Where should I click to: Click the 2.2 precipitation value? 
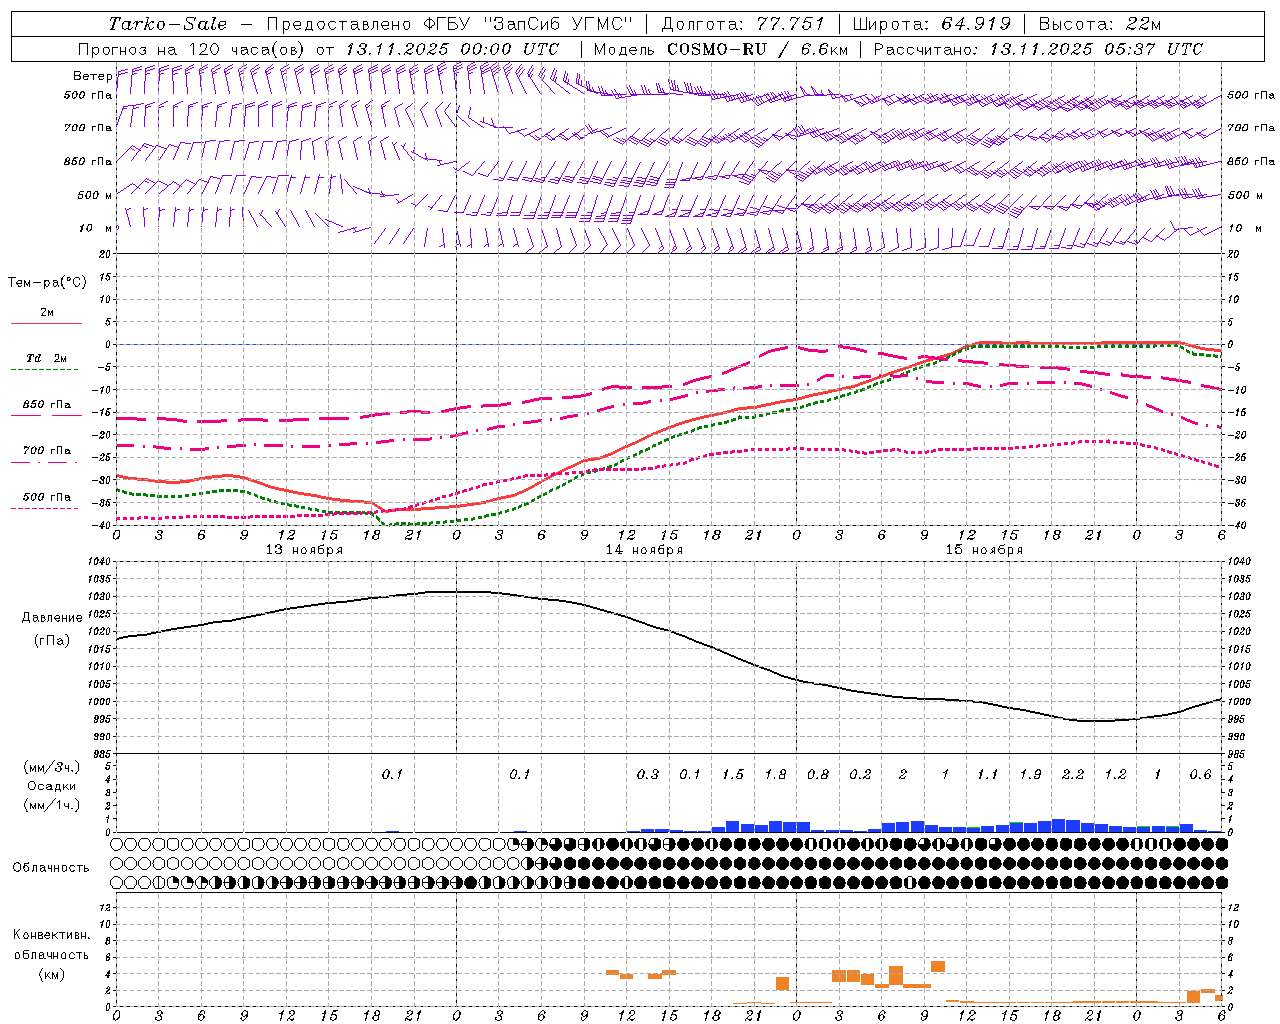pyautogui.click(x=1073, y=774)
